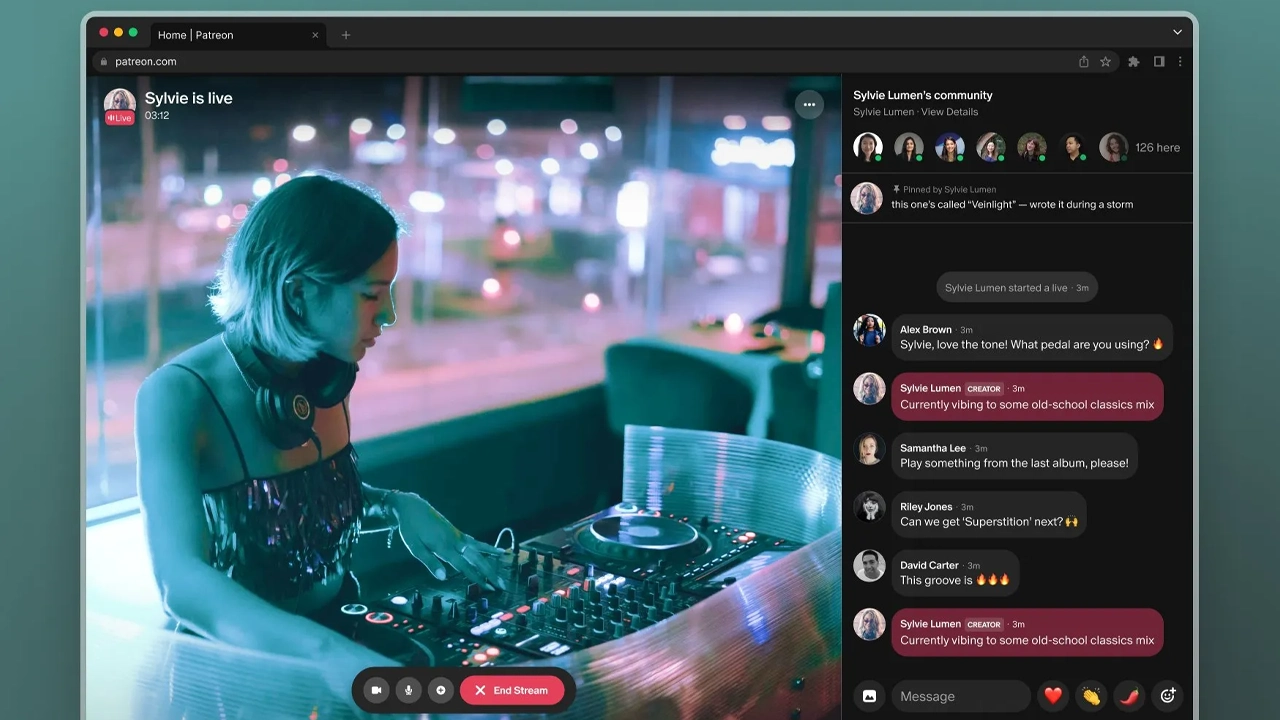Open the browser three-dot menu
This screenshot has height=720, width=1280.
[1180, 61]
